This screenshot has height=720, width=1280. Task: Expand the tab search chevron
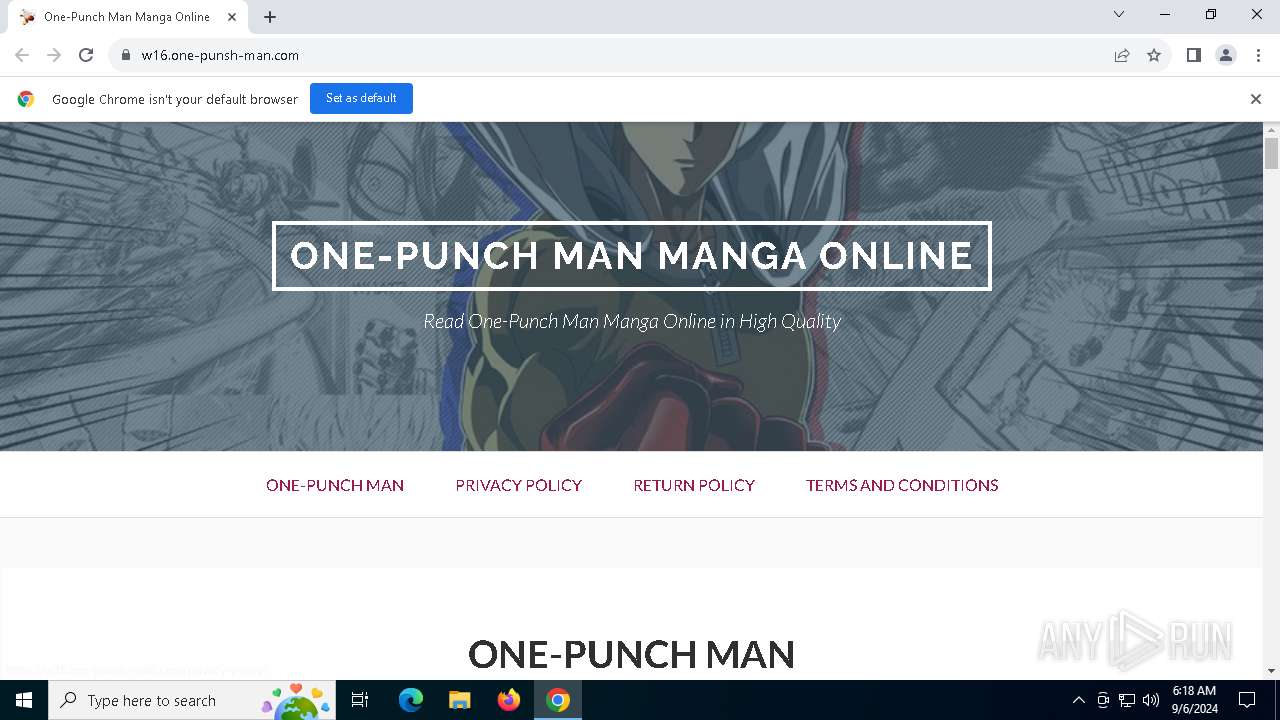(x=1119, y=15)
